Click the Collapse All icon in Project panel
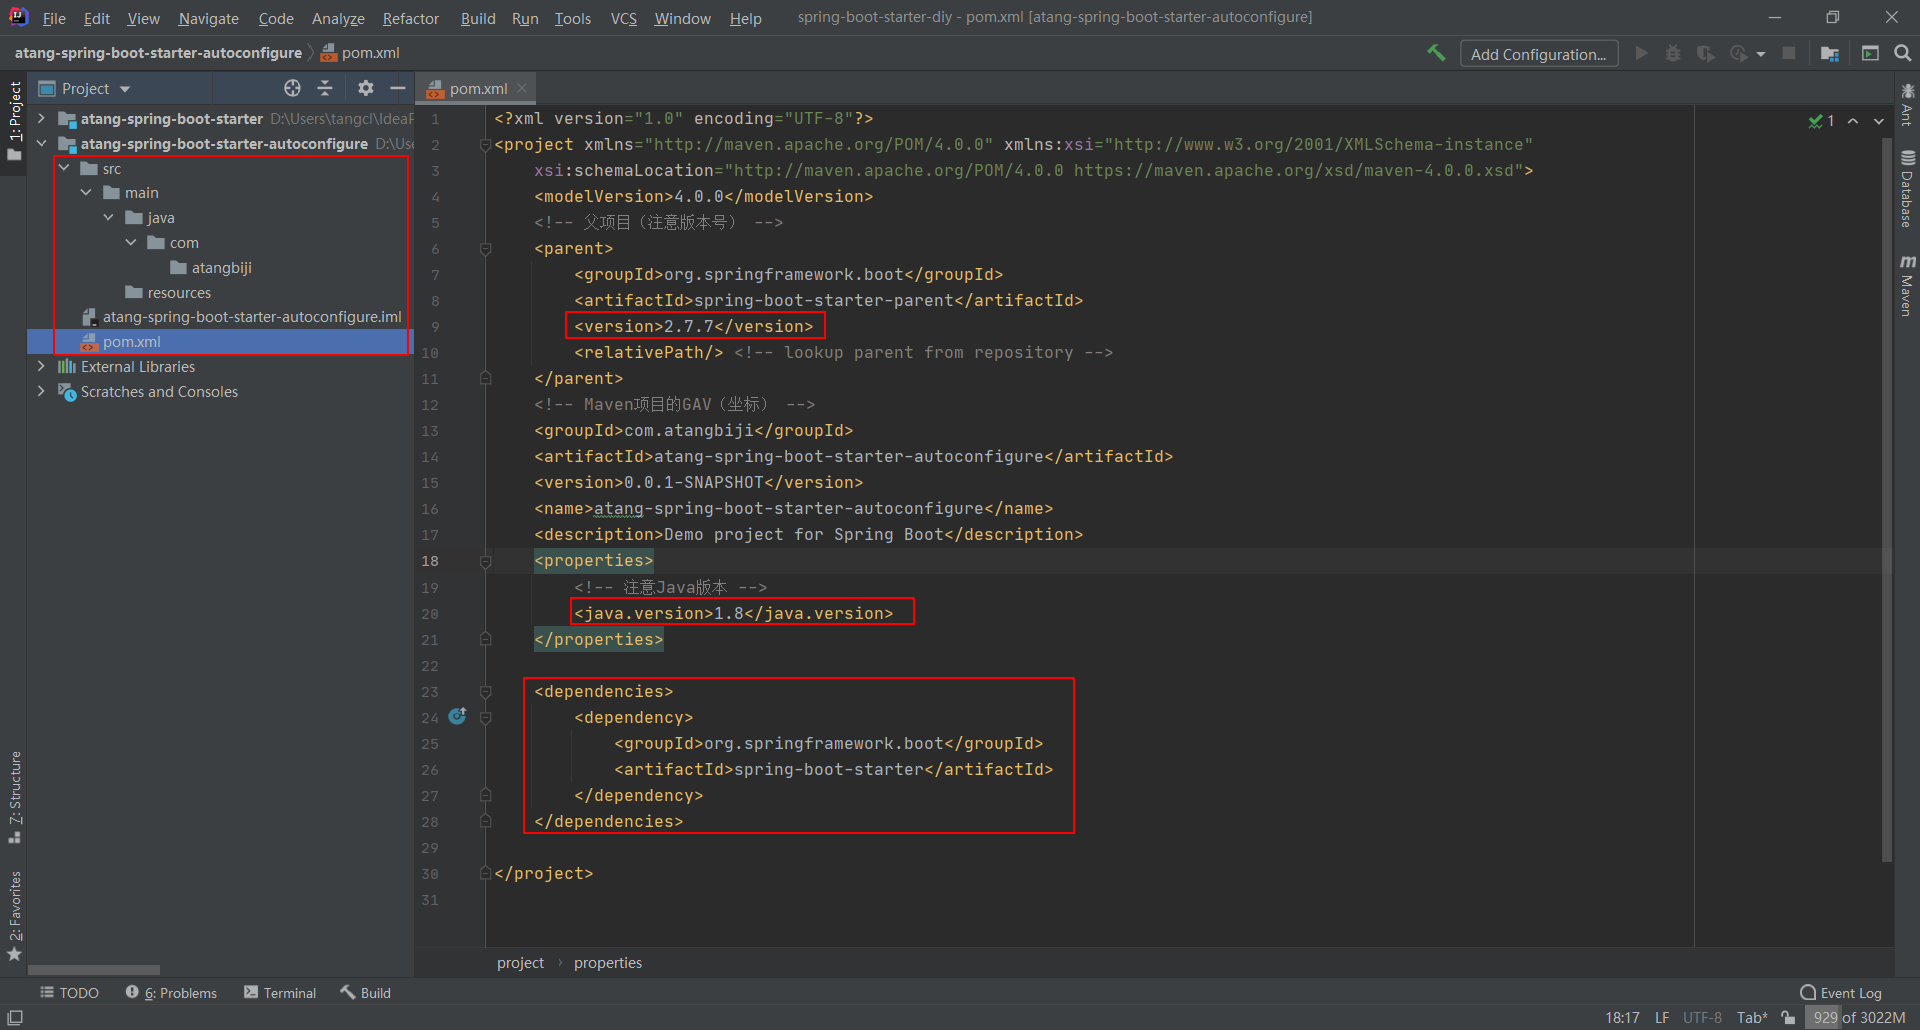1920x1030 pixels. pyautogui.click(x=325, y=88)
